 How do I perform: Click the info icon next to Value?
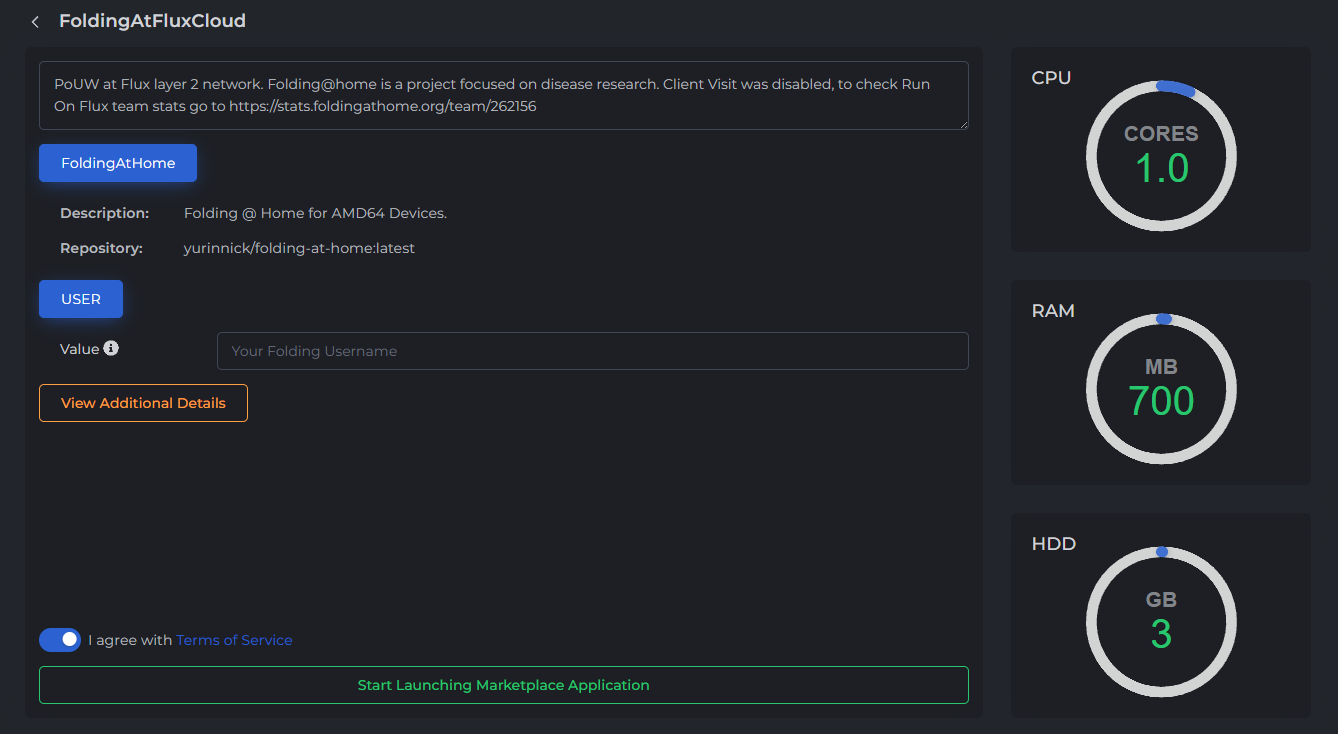(111, 349)
